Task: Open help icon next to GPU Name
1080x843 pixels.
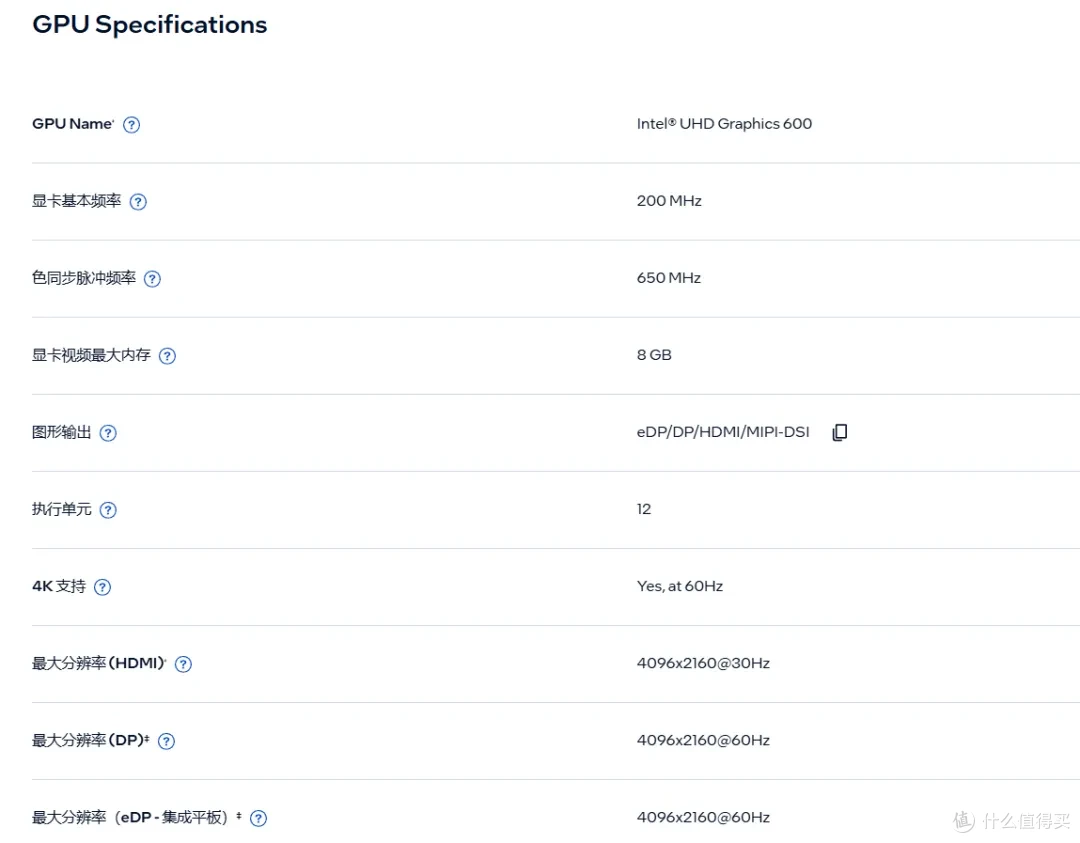Action: (131, 125)
